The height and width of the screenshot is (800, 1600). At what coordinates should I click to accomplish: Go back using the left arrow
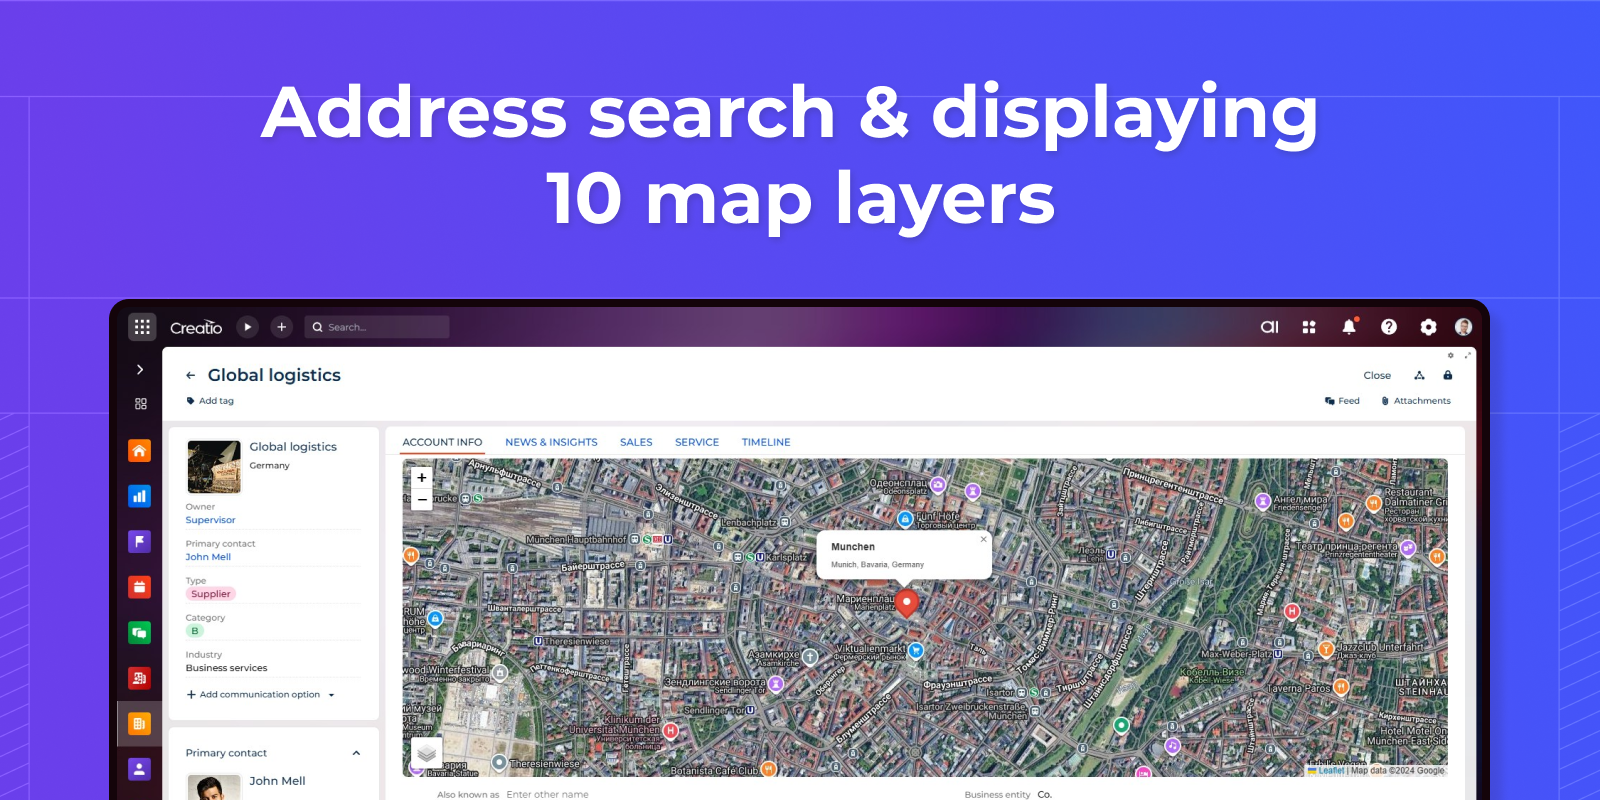(191, 376)
